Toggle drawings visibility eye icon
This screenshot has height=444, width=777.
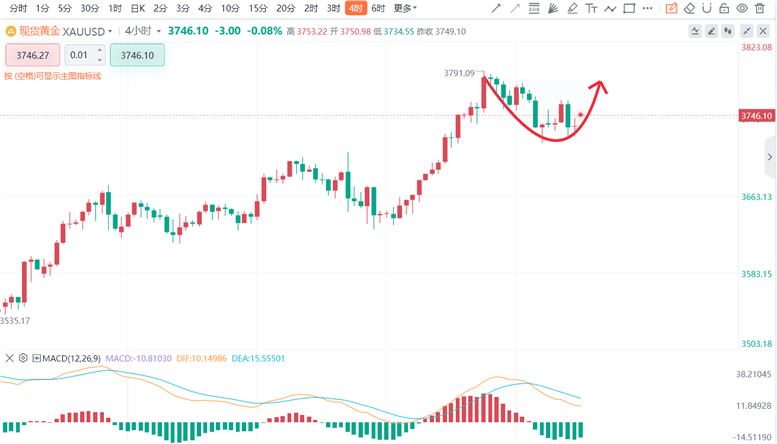pyautogui.click(x=743, y=8)
